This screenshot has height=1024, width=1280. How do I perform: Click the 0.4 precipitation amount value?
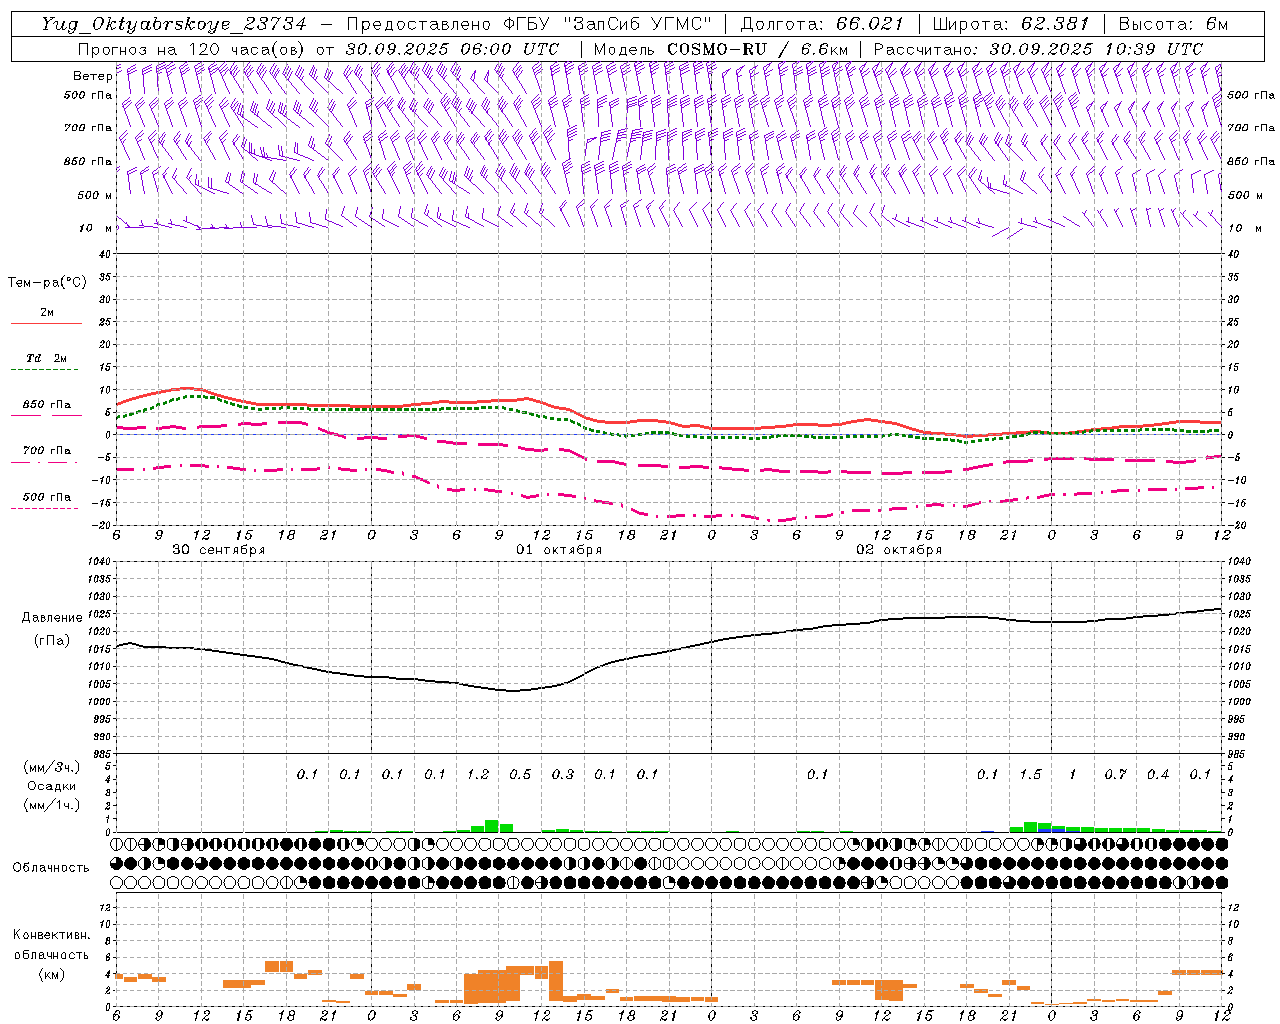pyautogui.click(x=1158, y=774)
